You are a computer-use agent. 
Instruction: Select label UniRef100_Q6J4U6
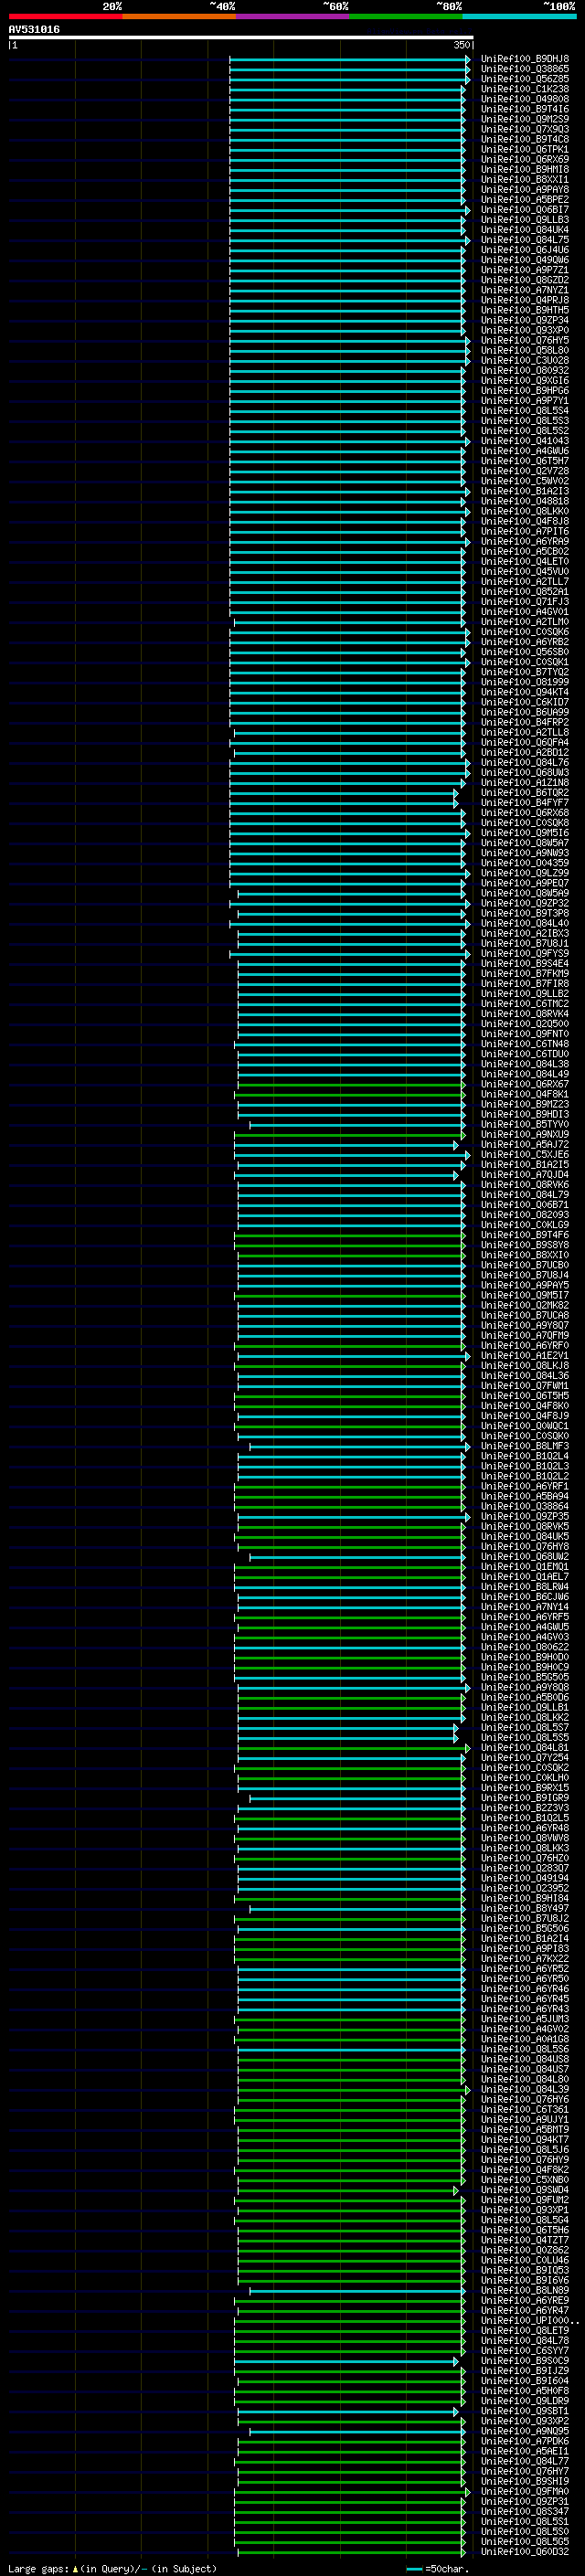(525, 250)
